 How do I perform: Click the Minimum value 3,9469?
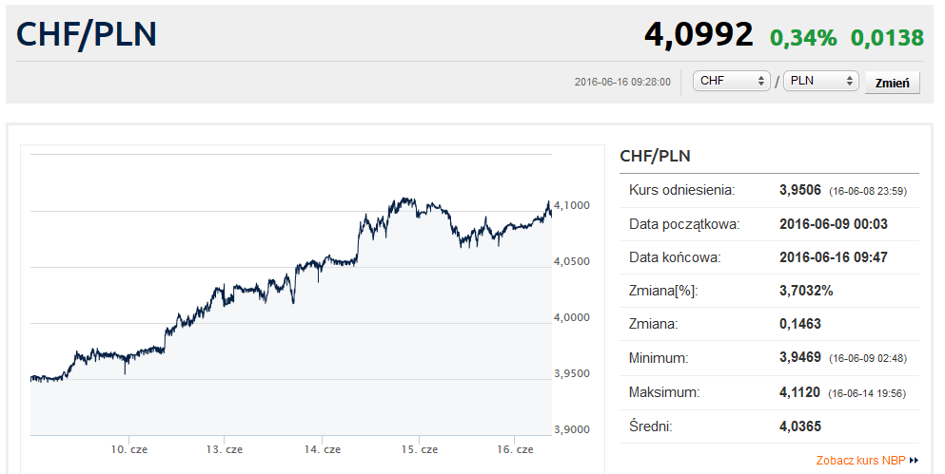[800, 358]
